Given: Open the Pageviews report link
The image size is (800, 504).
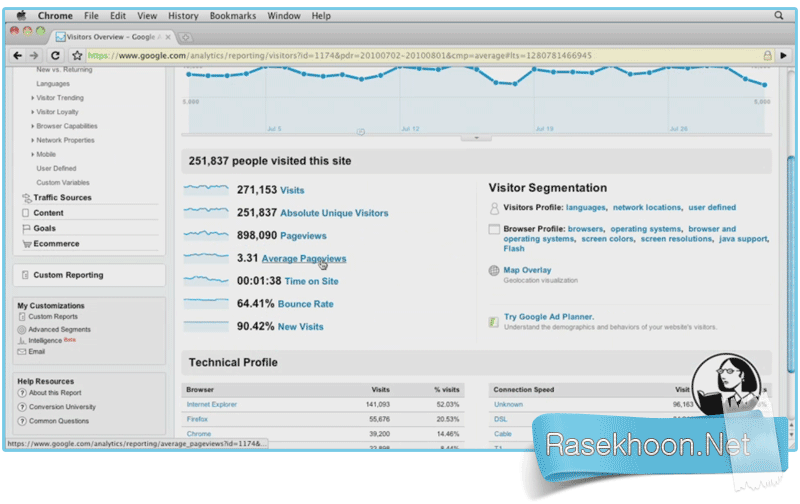Looking at the screenshot, I should tap(303, 236).
